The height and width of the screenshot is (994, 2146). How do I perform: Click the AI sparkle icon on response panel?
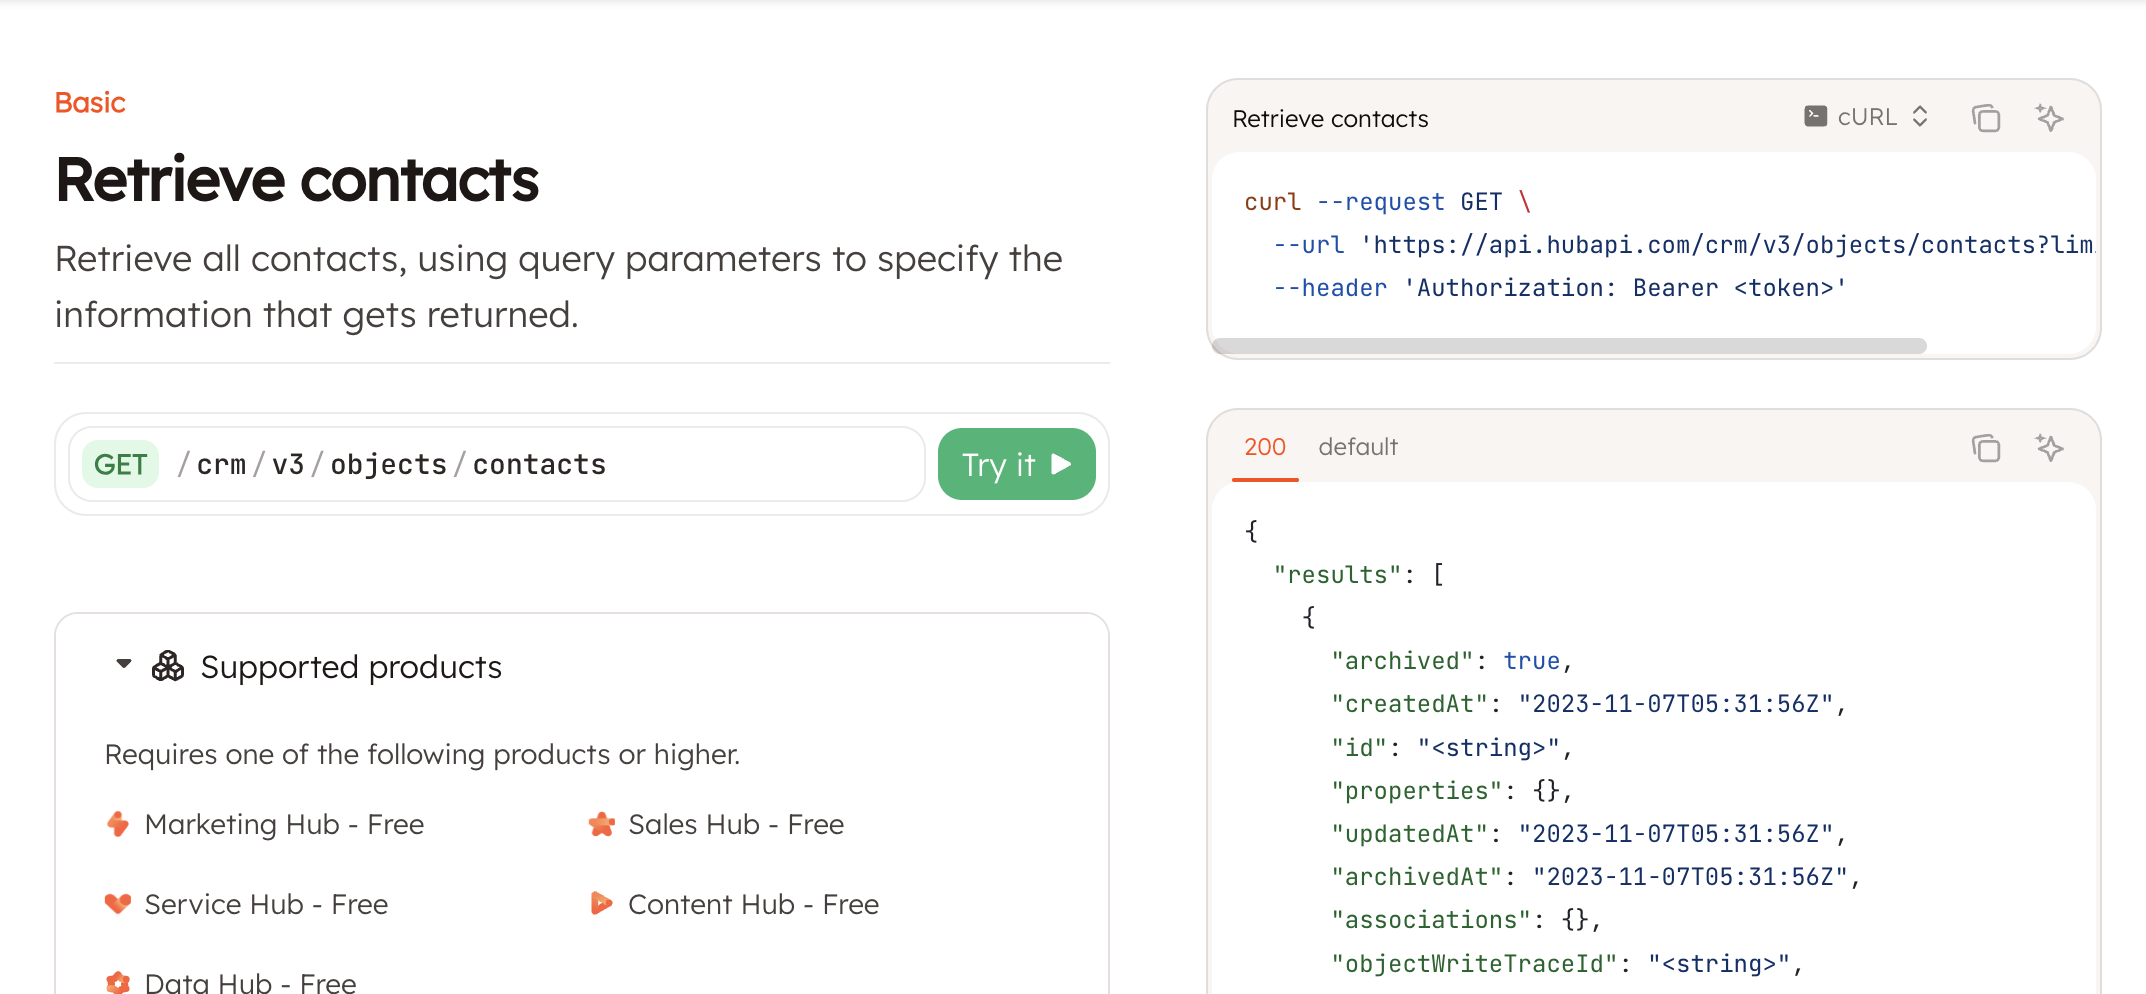click(x=2050, y=448)
